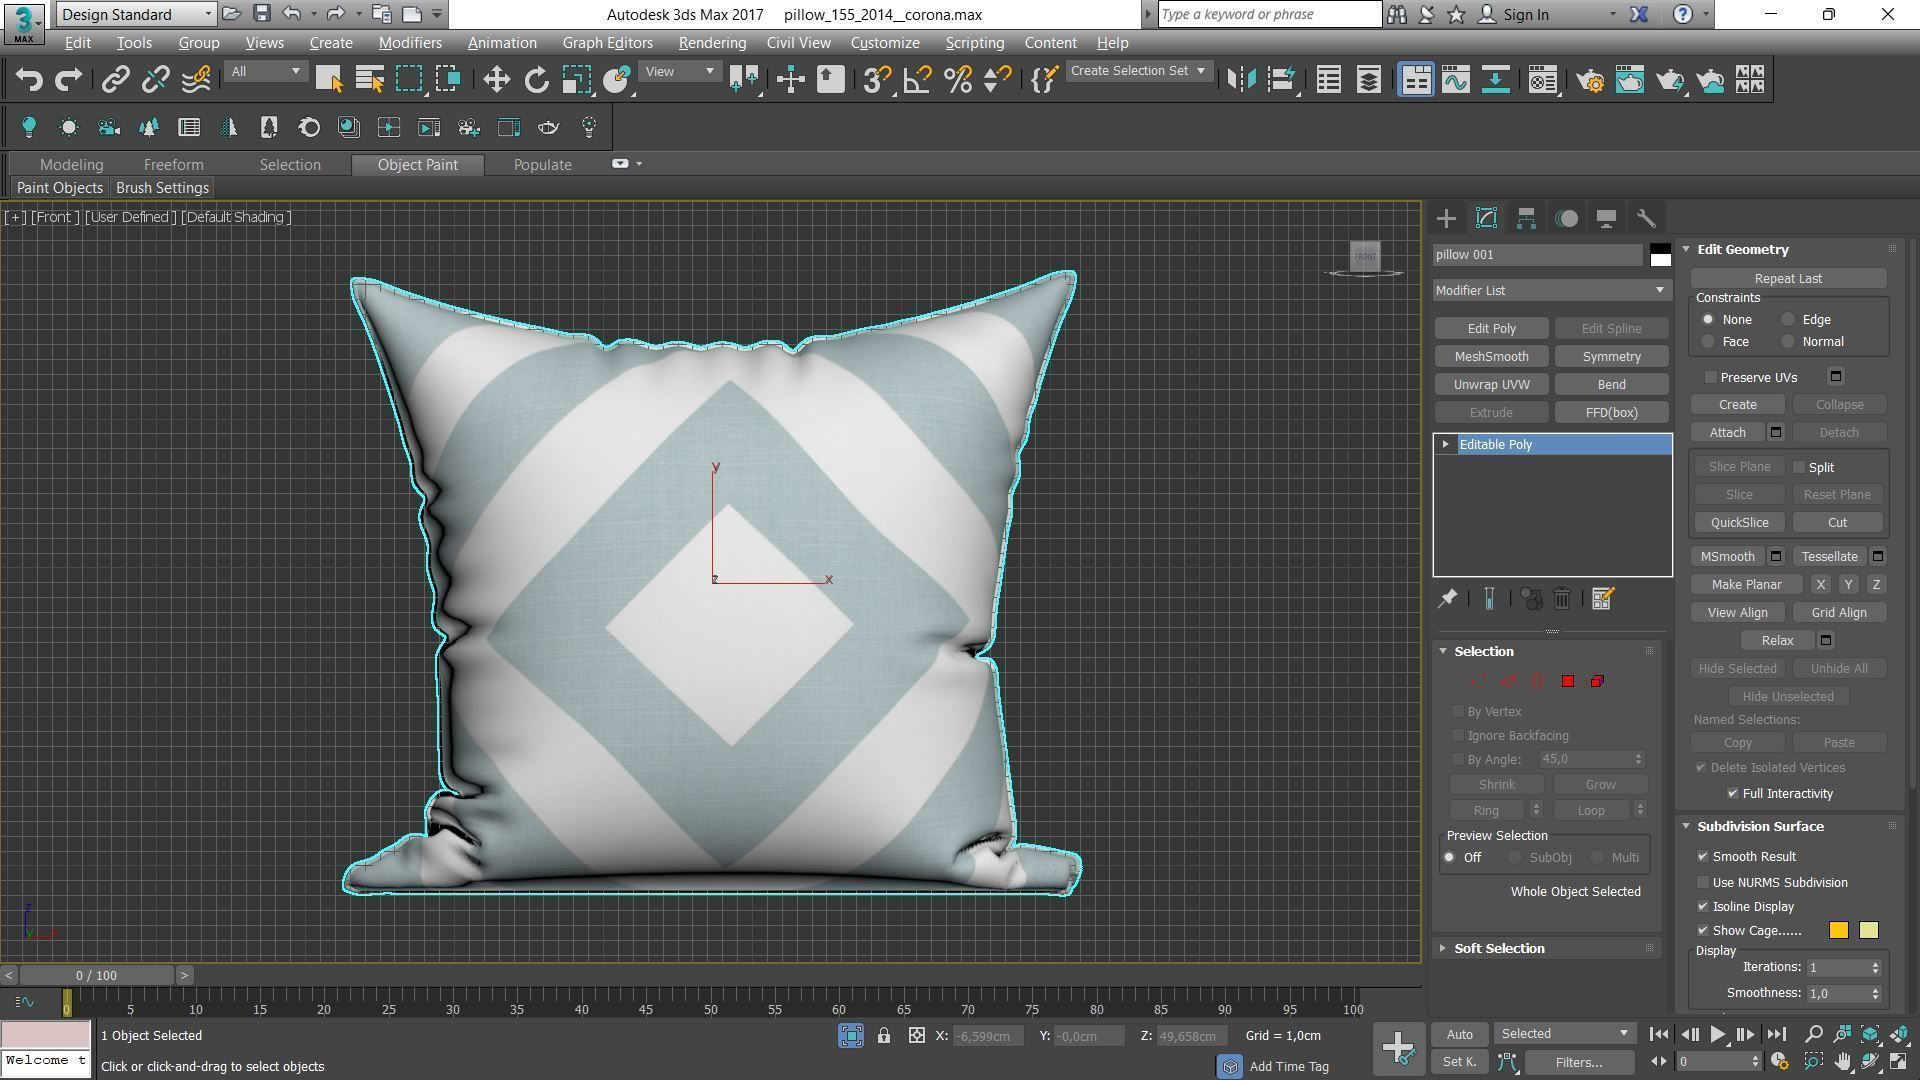Toggle the Percent Snap icon
Screen dimensions: 1920x1080
[957, 80]
